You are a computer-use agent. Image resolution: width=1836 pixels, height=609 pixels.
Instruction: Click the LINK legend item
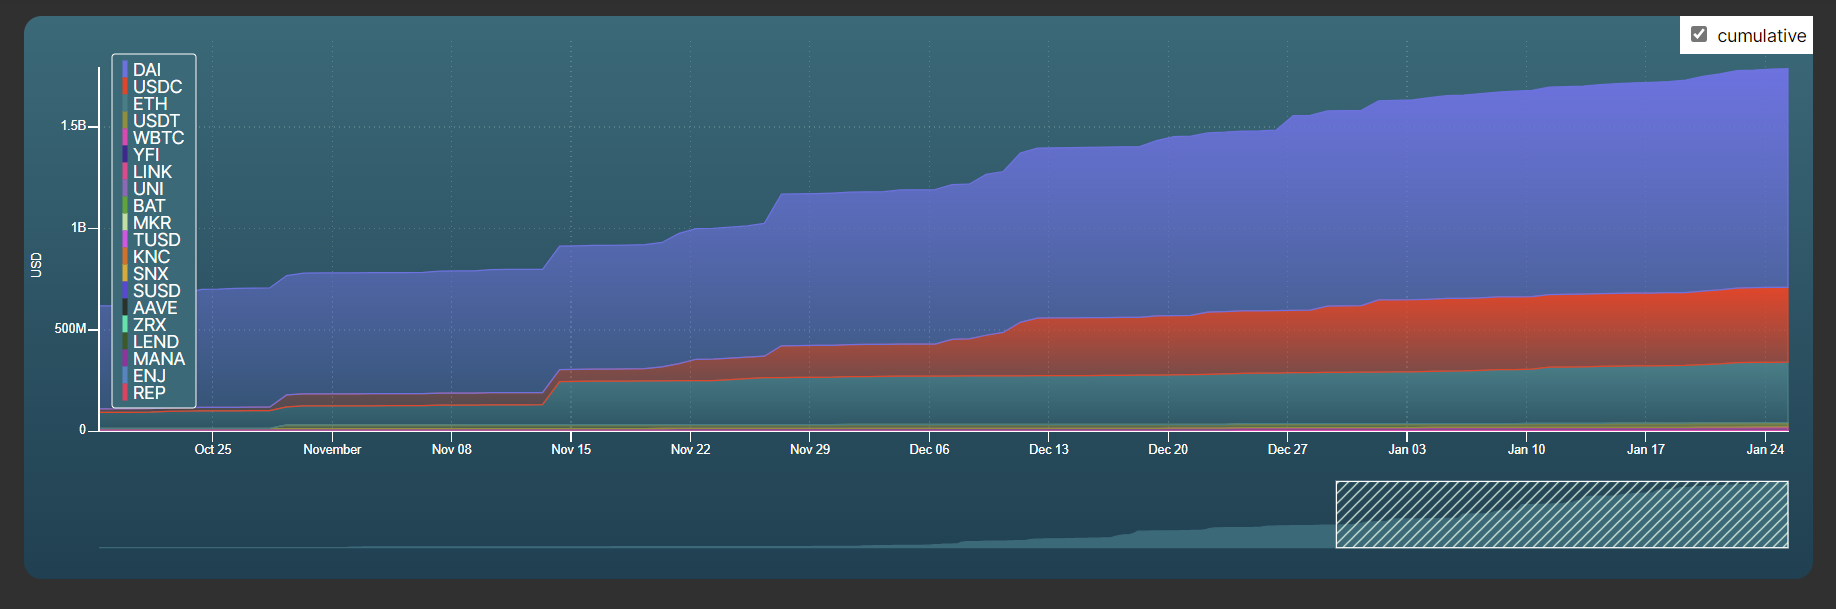(152, 172)
